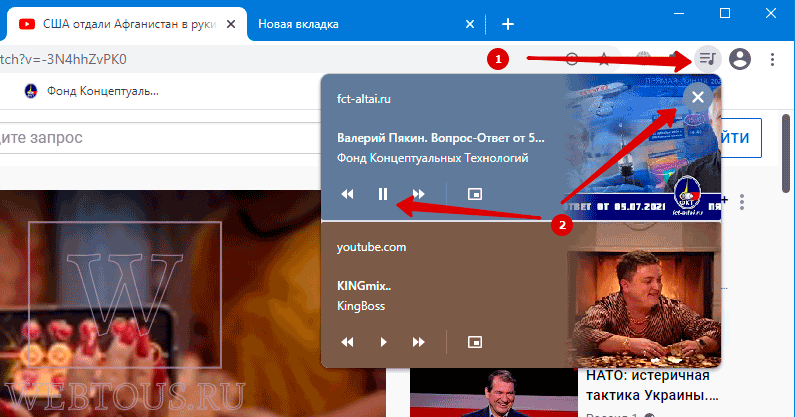
Task: Open the Фонд Концептуаль... bookmark
Action: [92, 91]
